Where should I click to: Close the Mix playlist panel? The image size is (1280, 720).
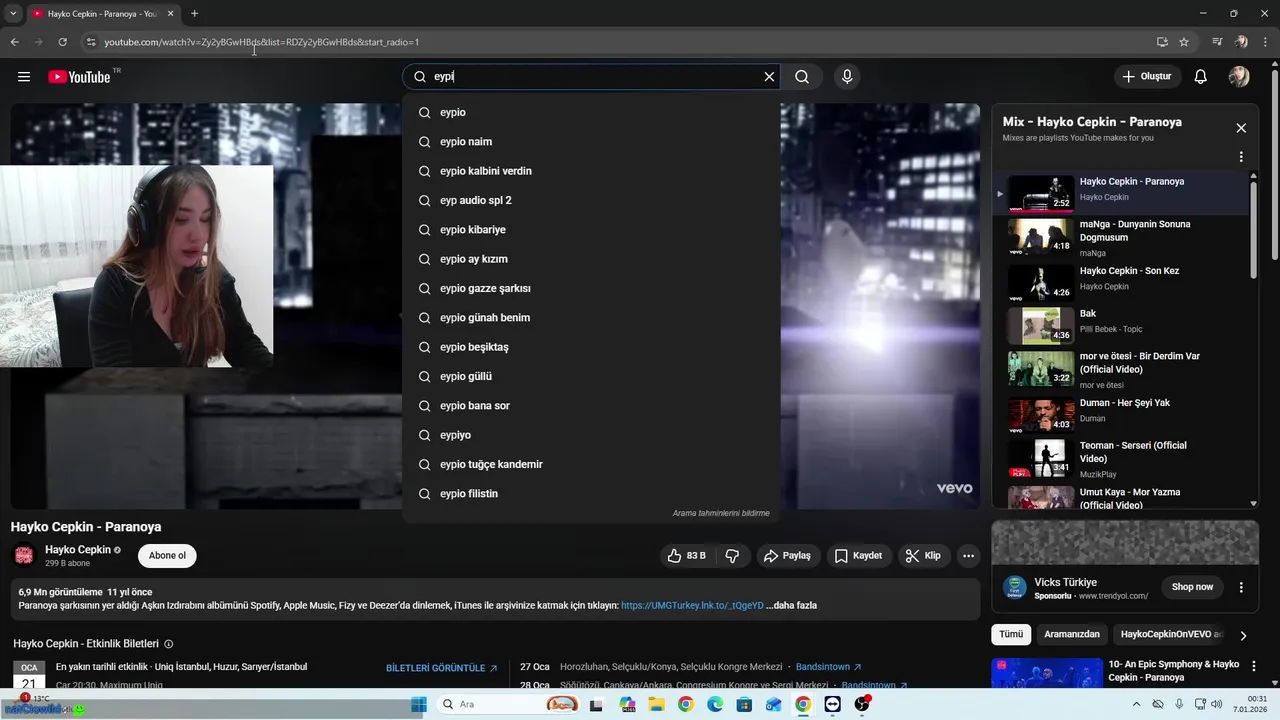[x=1241, y=128]
